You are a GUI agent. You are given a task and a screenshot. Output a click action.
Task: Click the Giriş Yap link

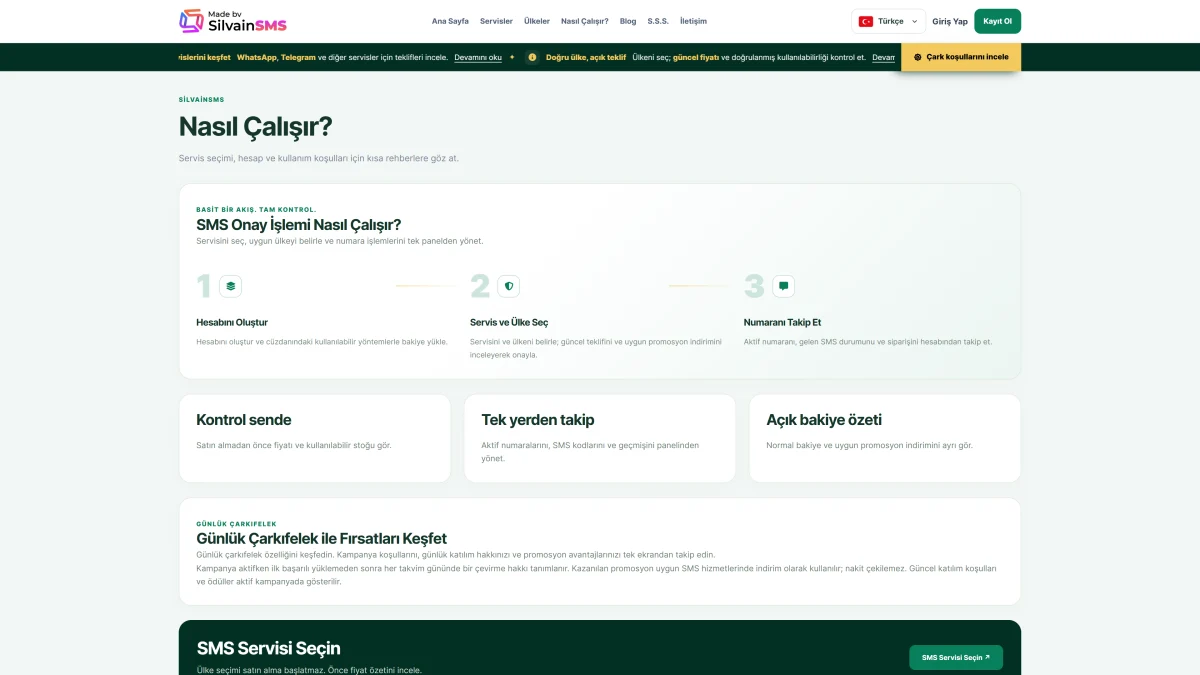[x=950, y=21]
